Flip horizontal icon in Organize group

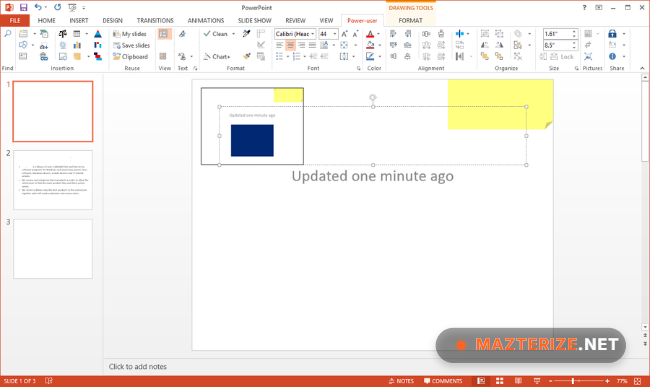tap(485, 45)
